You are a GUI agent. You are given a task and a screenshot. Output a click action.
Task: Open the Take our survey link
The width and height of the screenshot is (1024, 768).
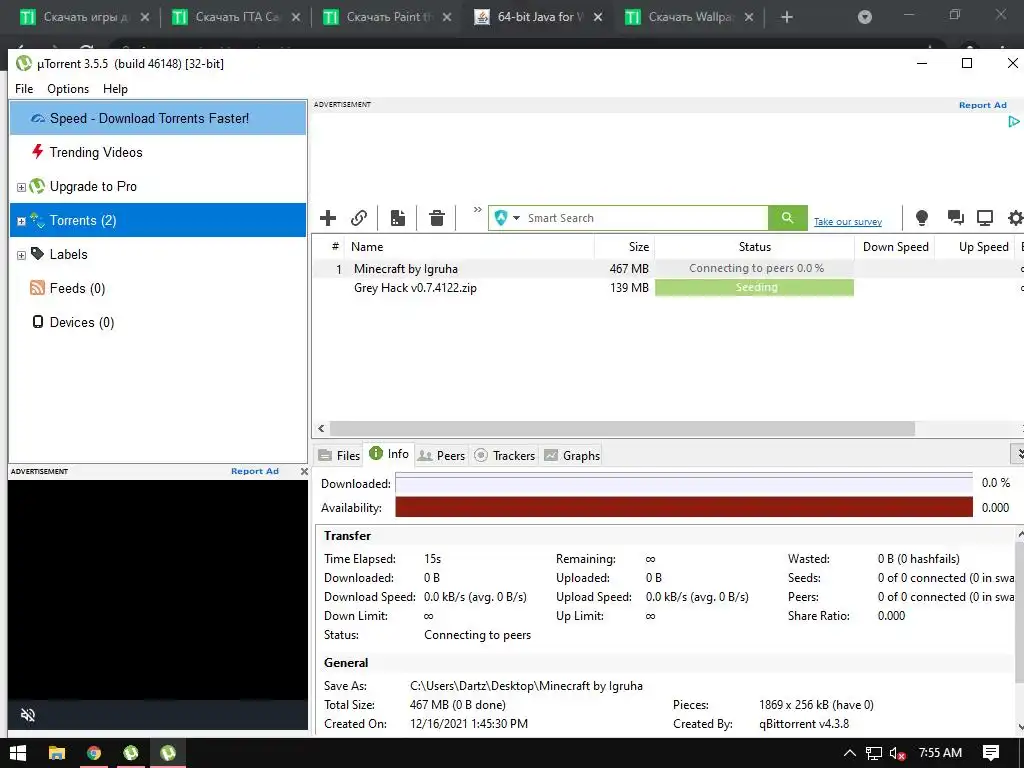click(848, 222)
